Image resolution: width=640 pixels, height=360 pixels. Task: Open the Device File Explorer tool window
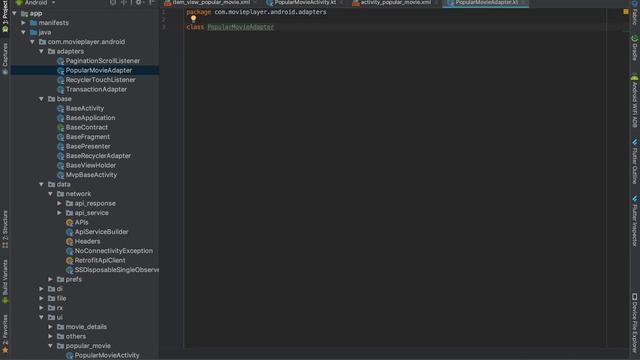635,323
